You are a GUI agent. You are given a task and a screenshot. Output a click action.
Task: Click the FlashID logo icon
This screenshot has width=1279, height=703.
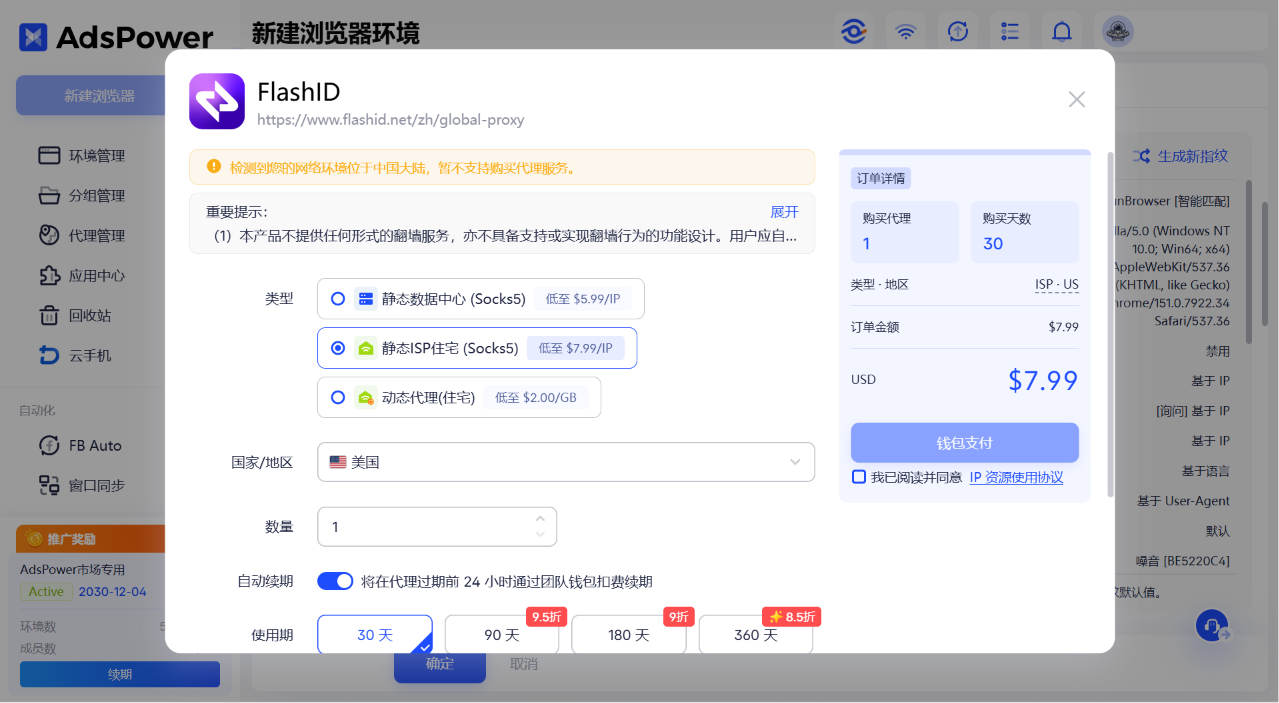(217, 101)
